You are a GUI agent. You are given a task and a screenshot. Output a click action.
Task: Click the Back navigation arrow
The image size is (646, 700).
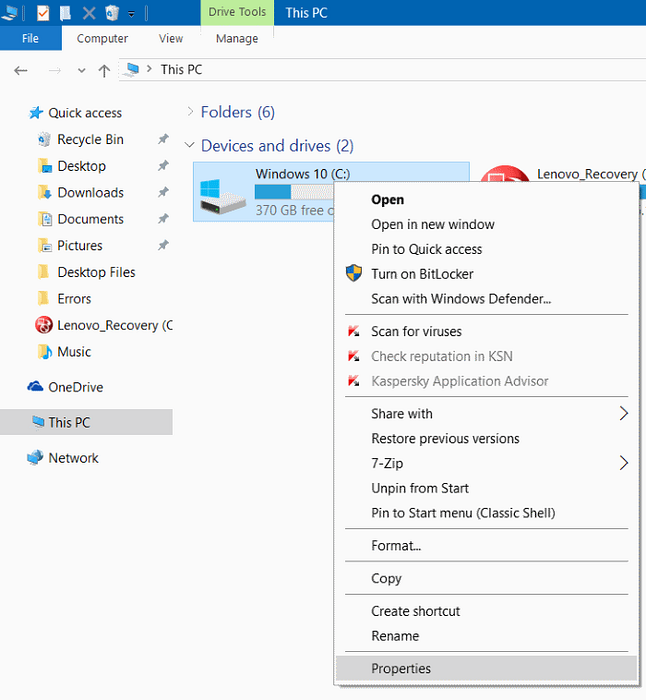click(21, 70)
